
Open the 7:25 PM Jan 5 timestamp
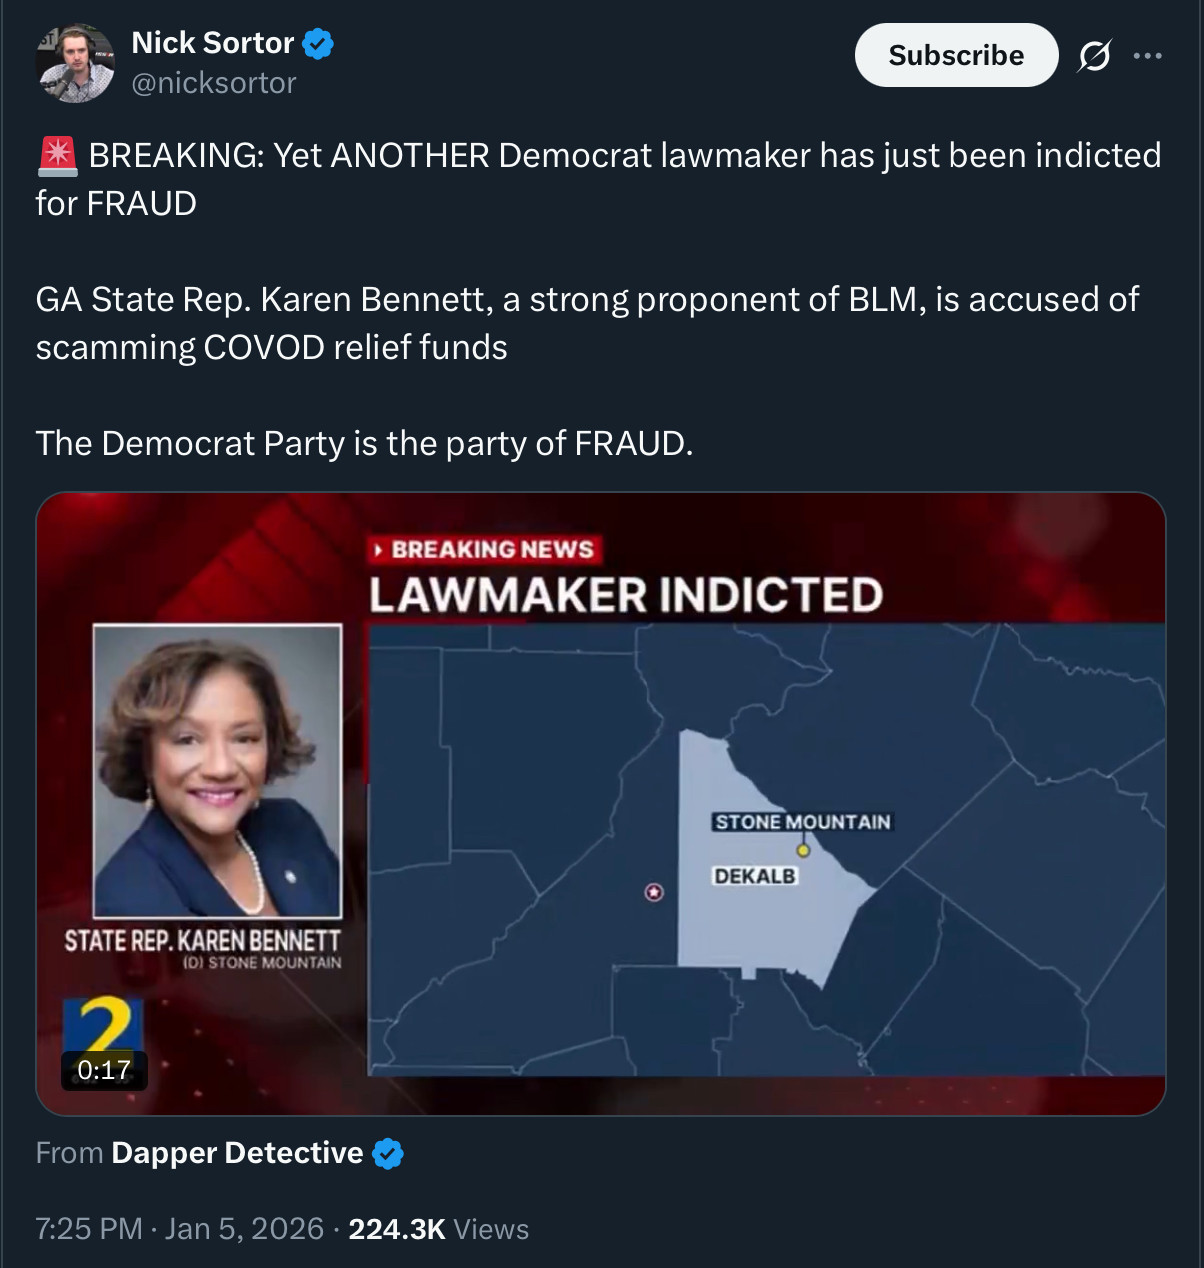click(x=180, y=1228)
